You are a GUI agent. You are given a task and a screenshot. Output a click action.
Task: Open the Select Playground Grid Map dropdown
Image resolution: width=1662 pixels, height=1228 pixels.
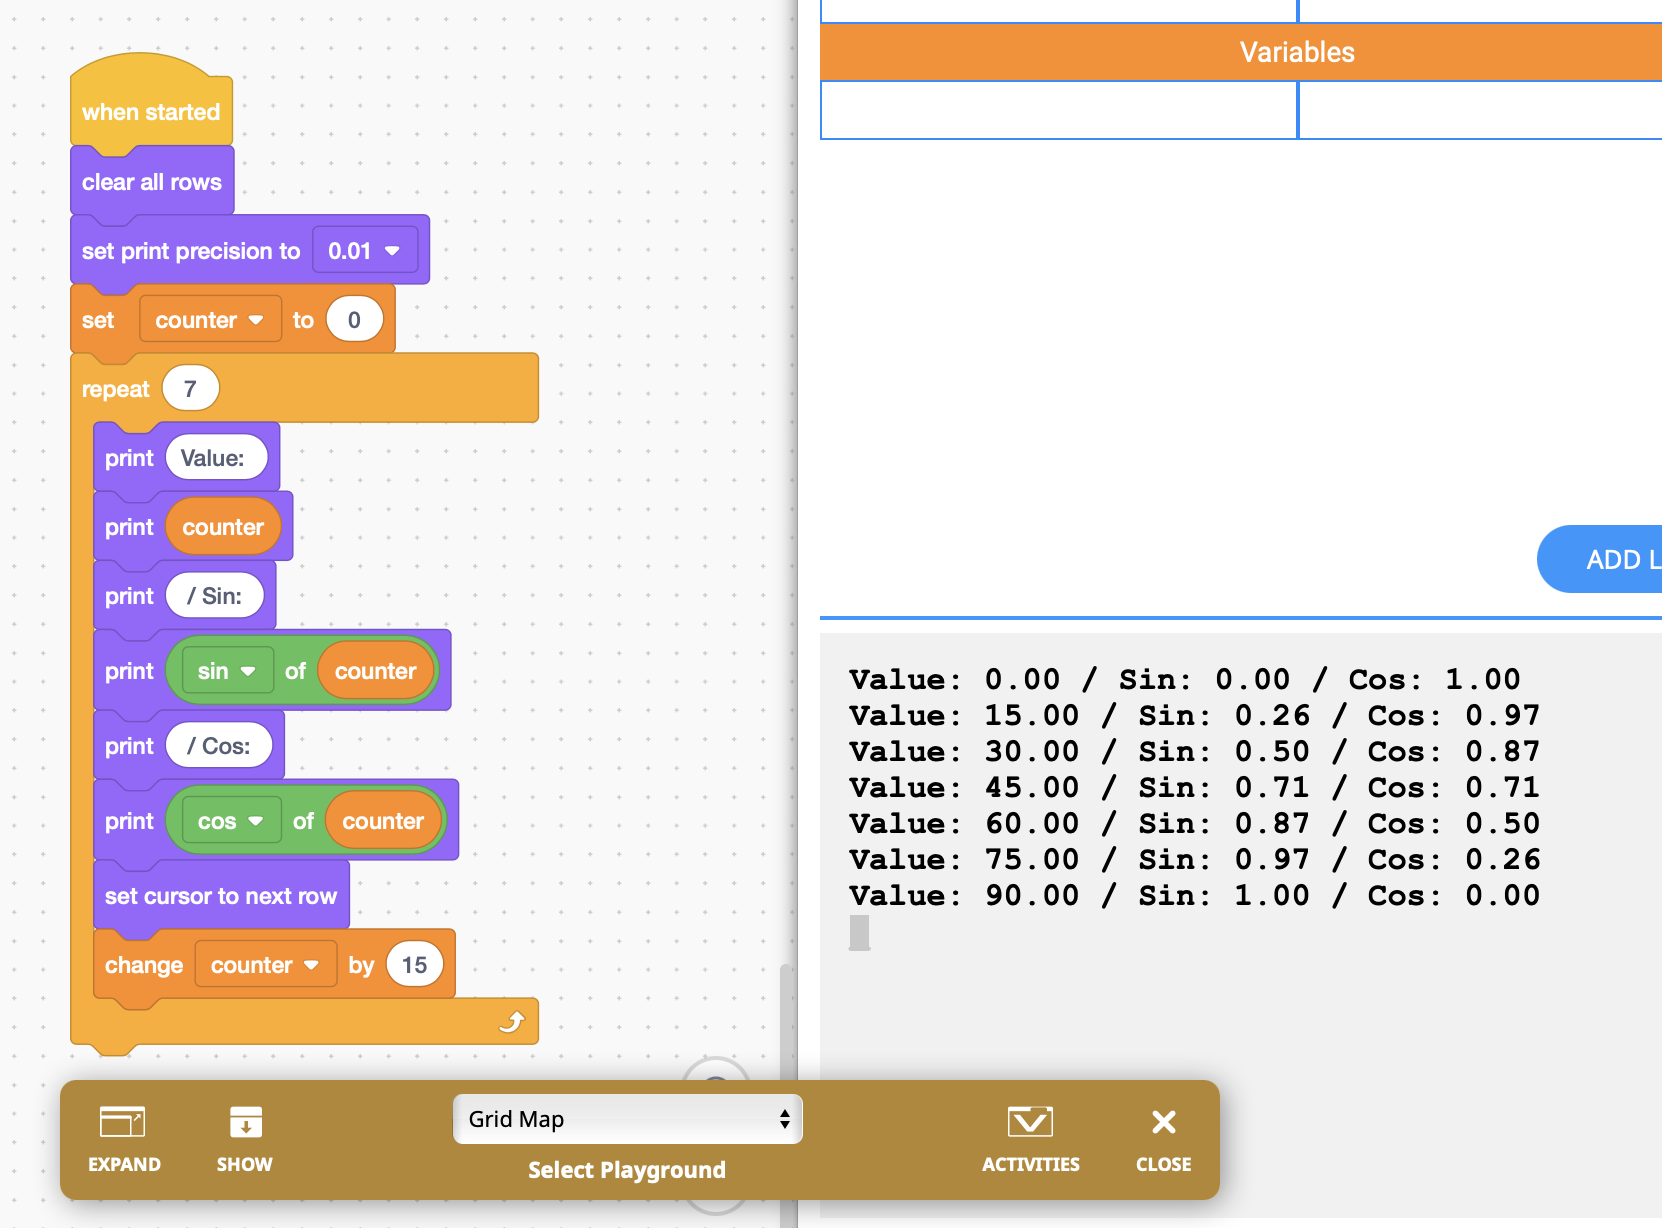pyautogui.click(x=627, y=1119)
